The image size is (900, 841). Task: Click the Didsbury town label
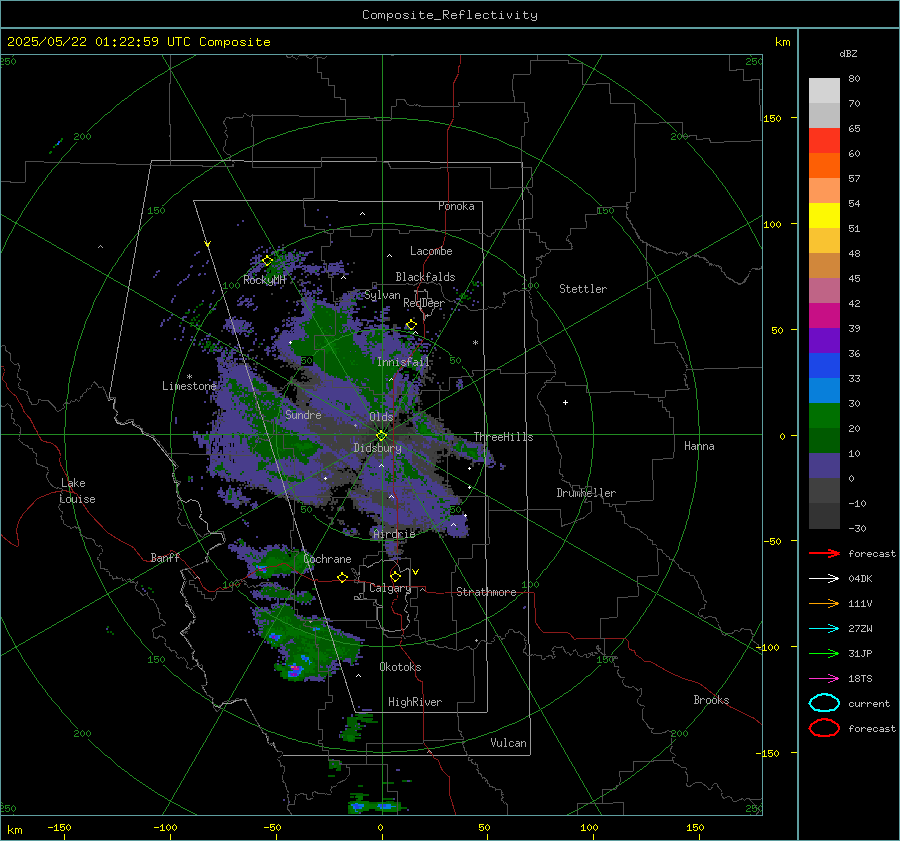(x=377, y=448)
